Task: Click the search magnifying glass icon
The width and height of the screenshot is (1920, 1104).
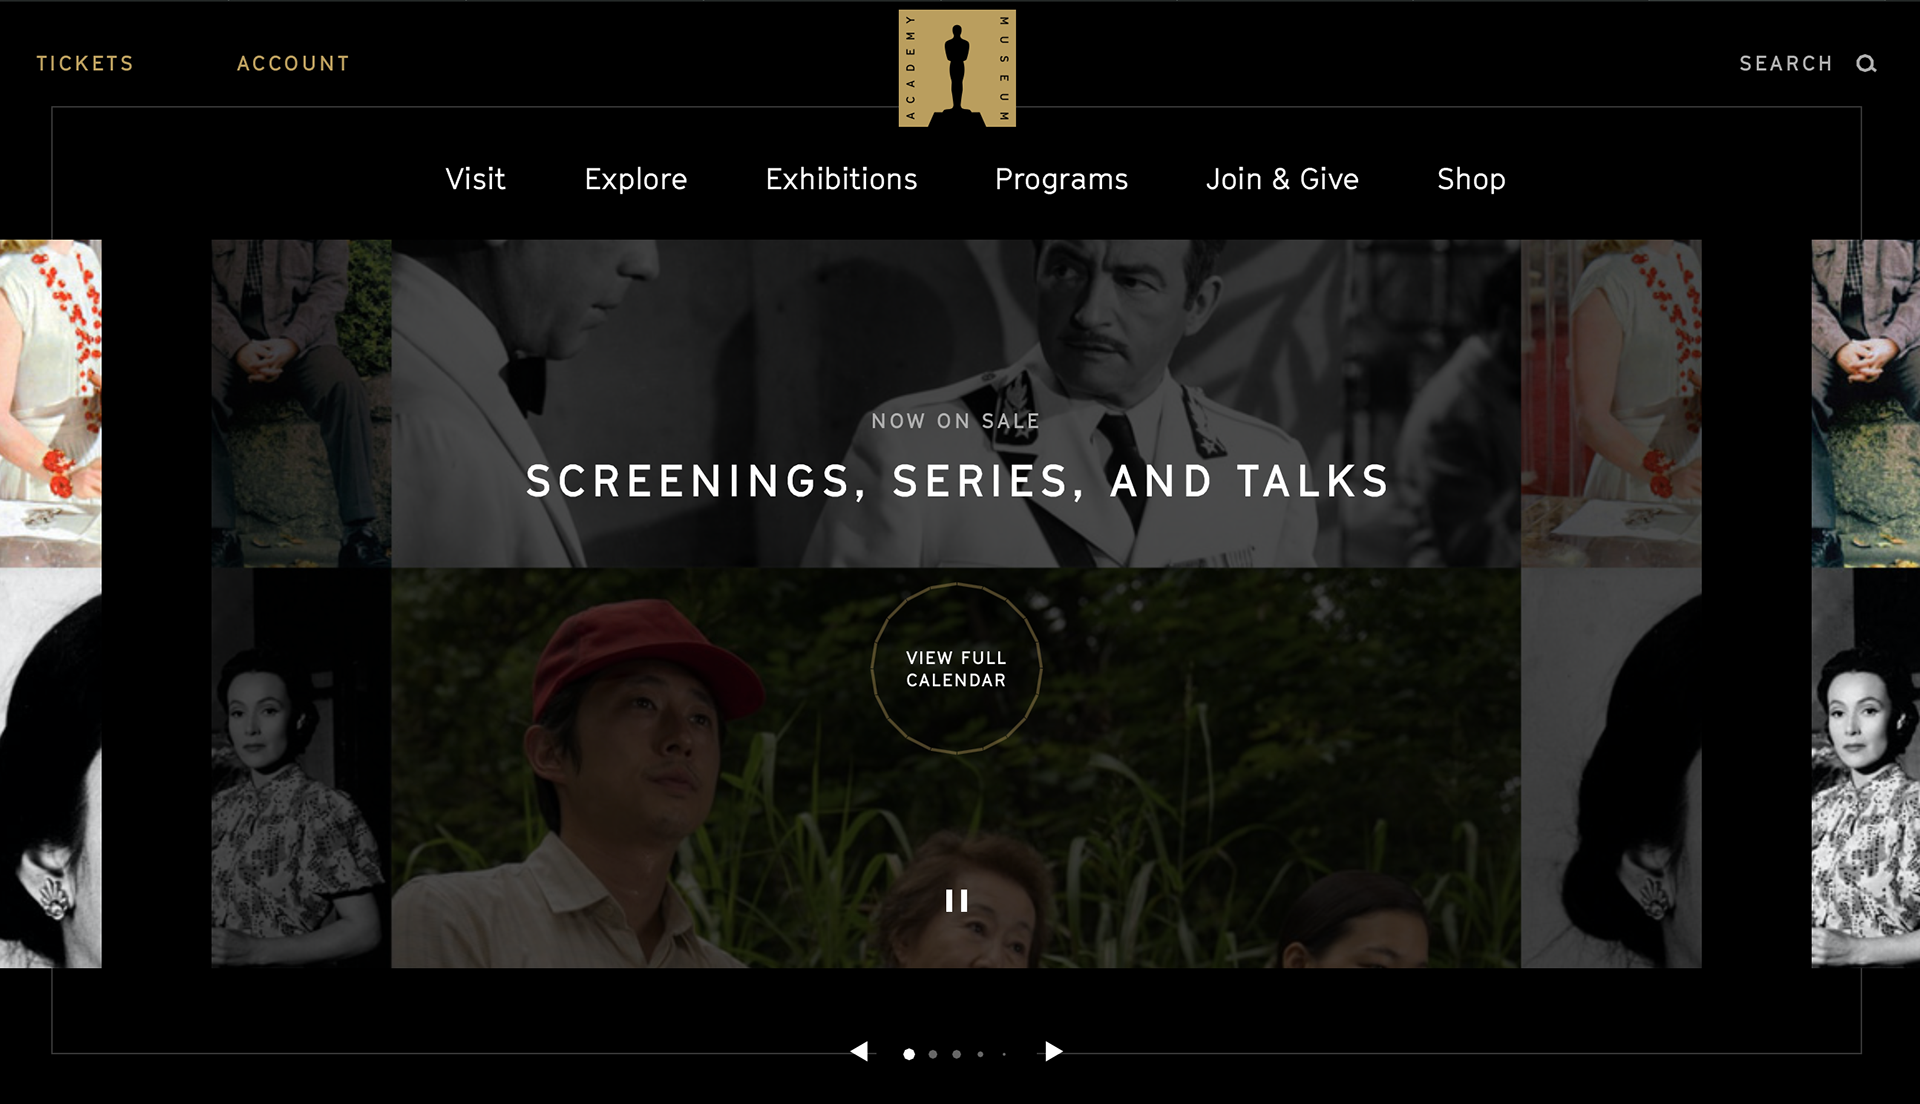Action: coord(1866,64)
